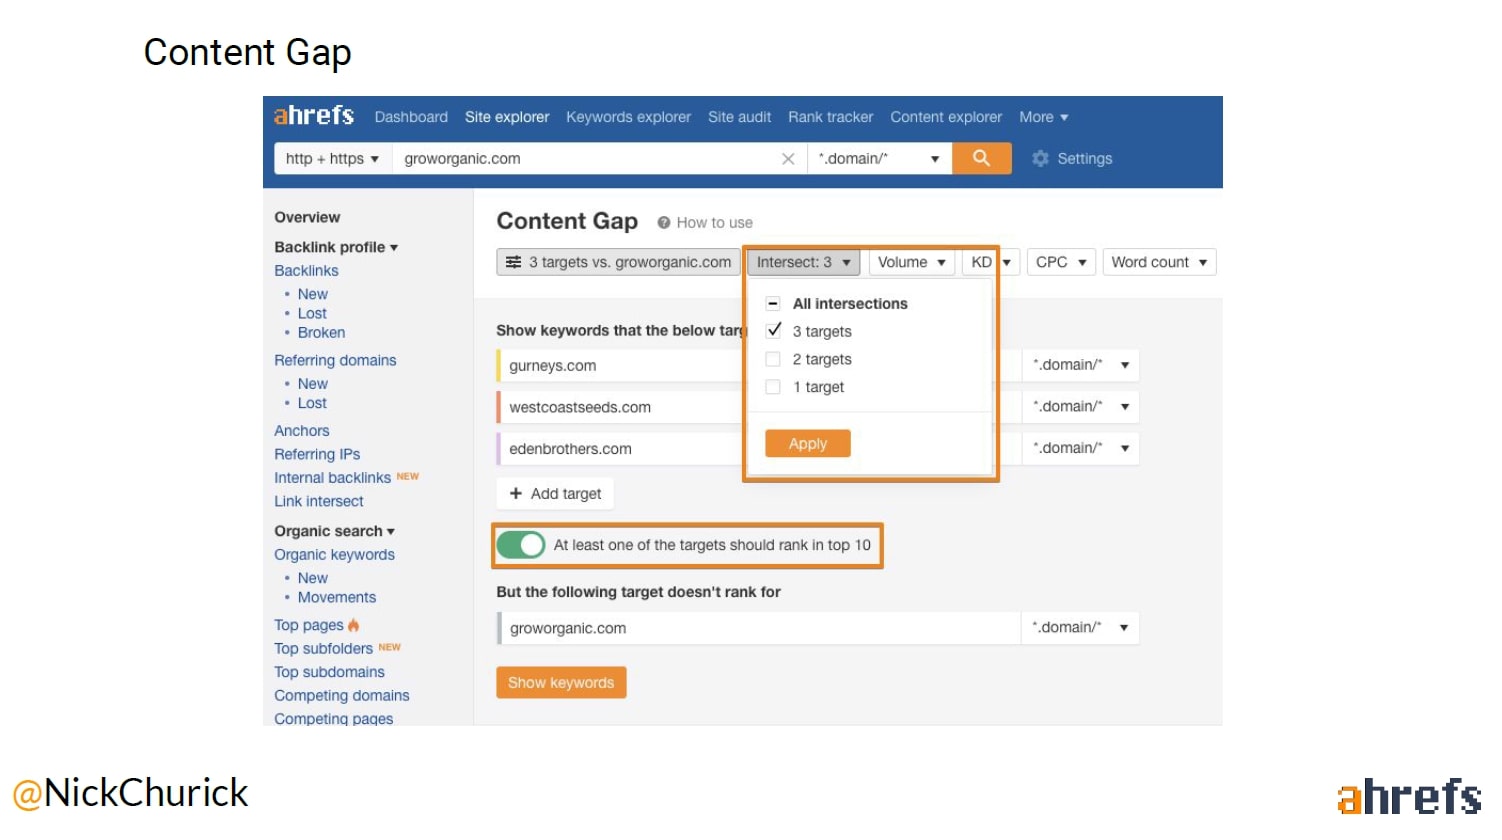Click the ahrefs logo in the navbar
1502x840 pixels.
tap(314, 116)
